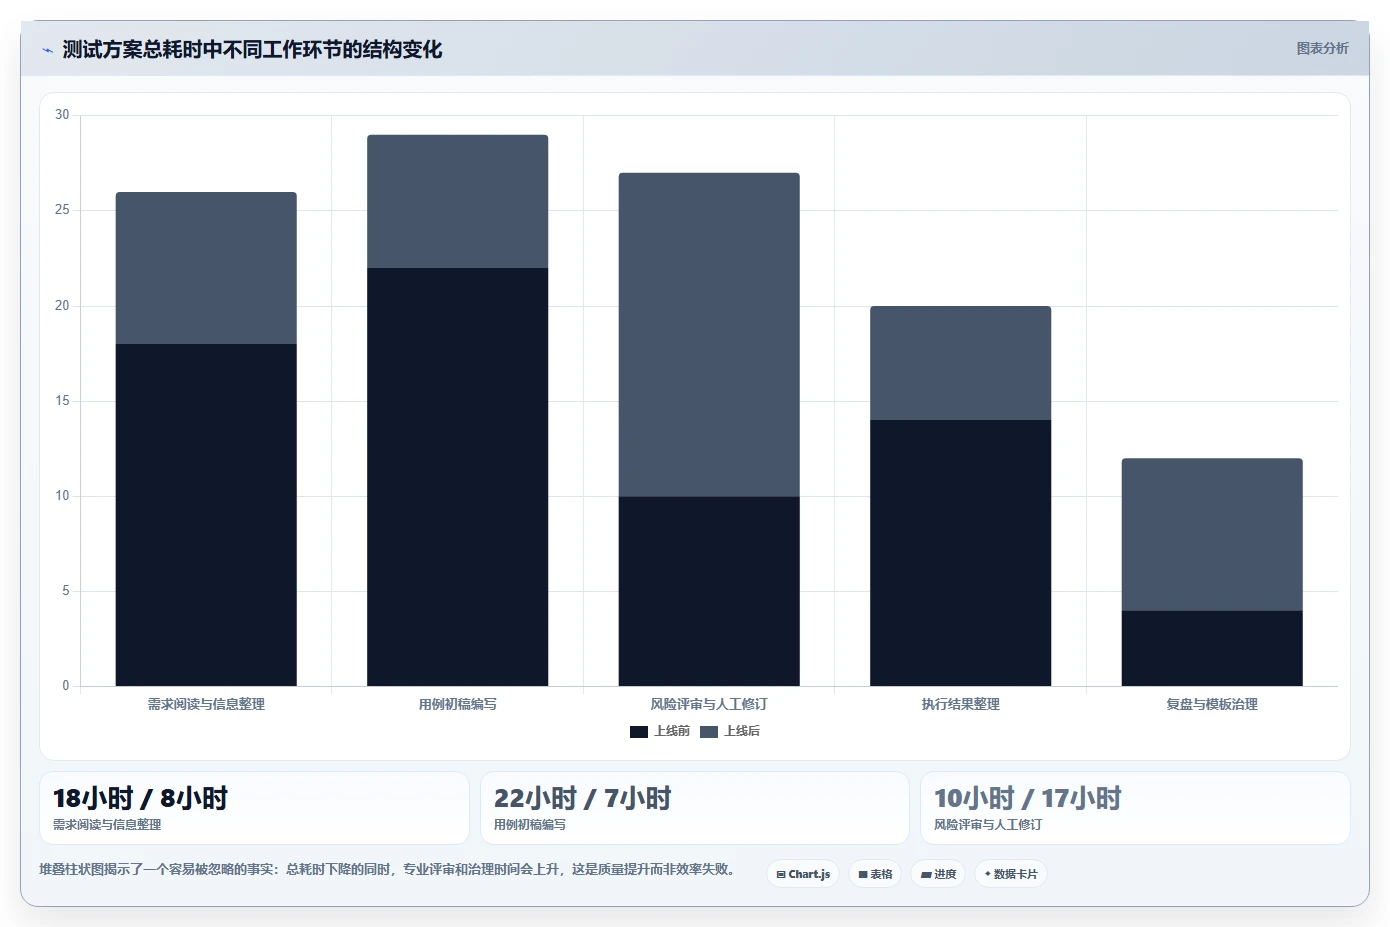Click the 数据卡片 tag chip
Screen dimensions: 1390x927
(1011, 874)
